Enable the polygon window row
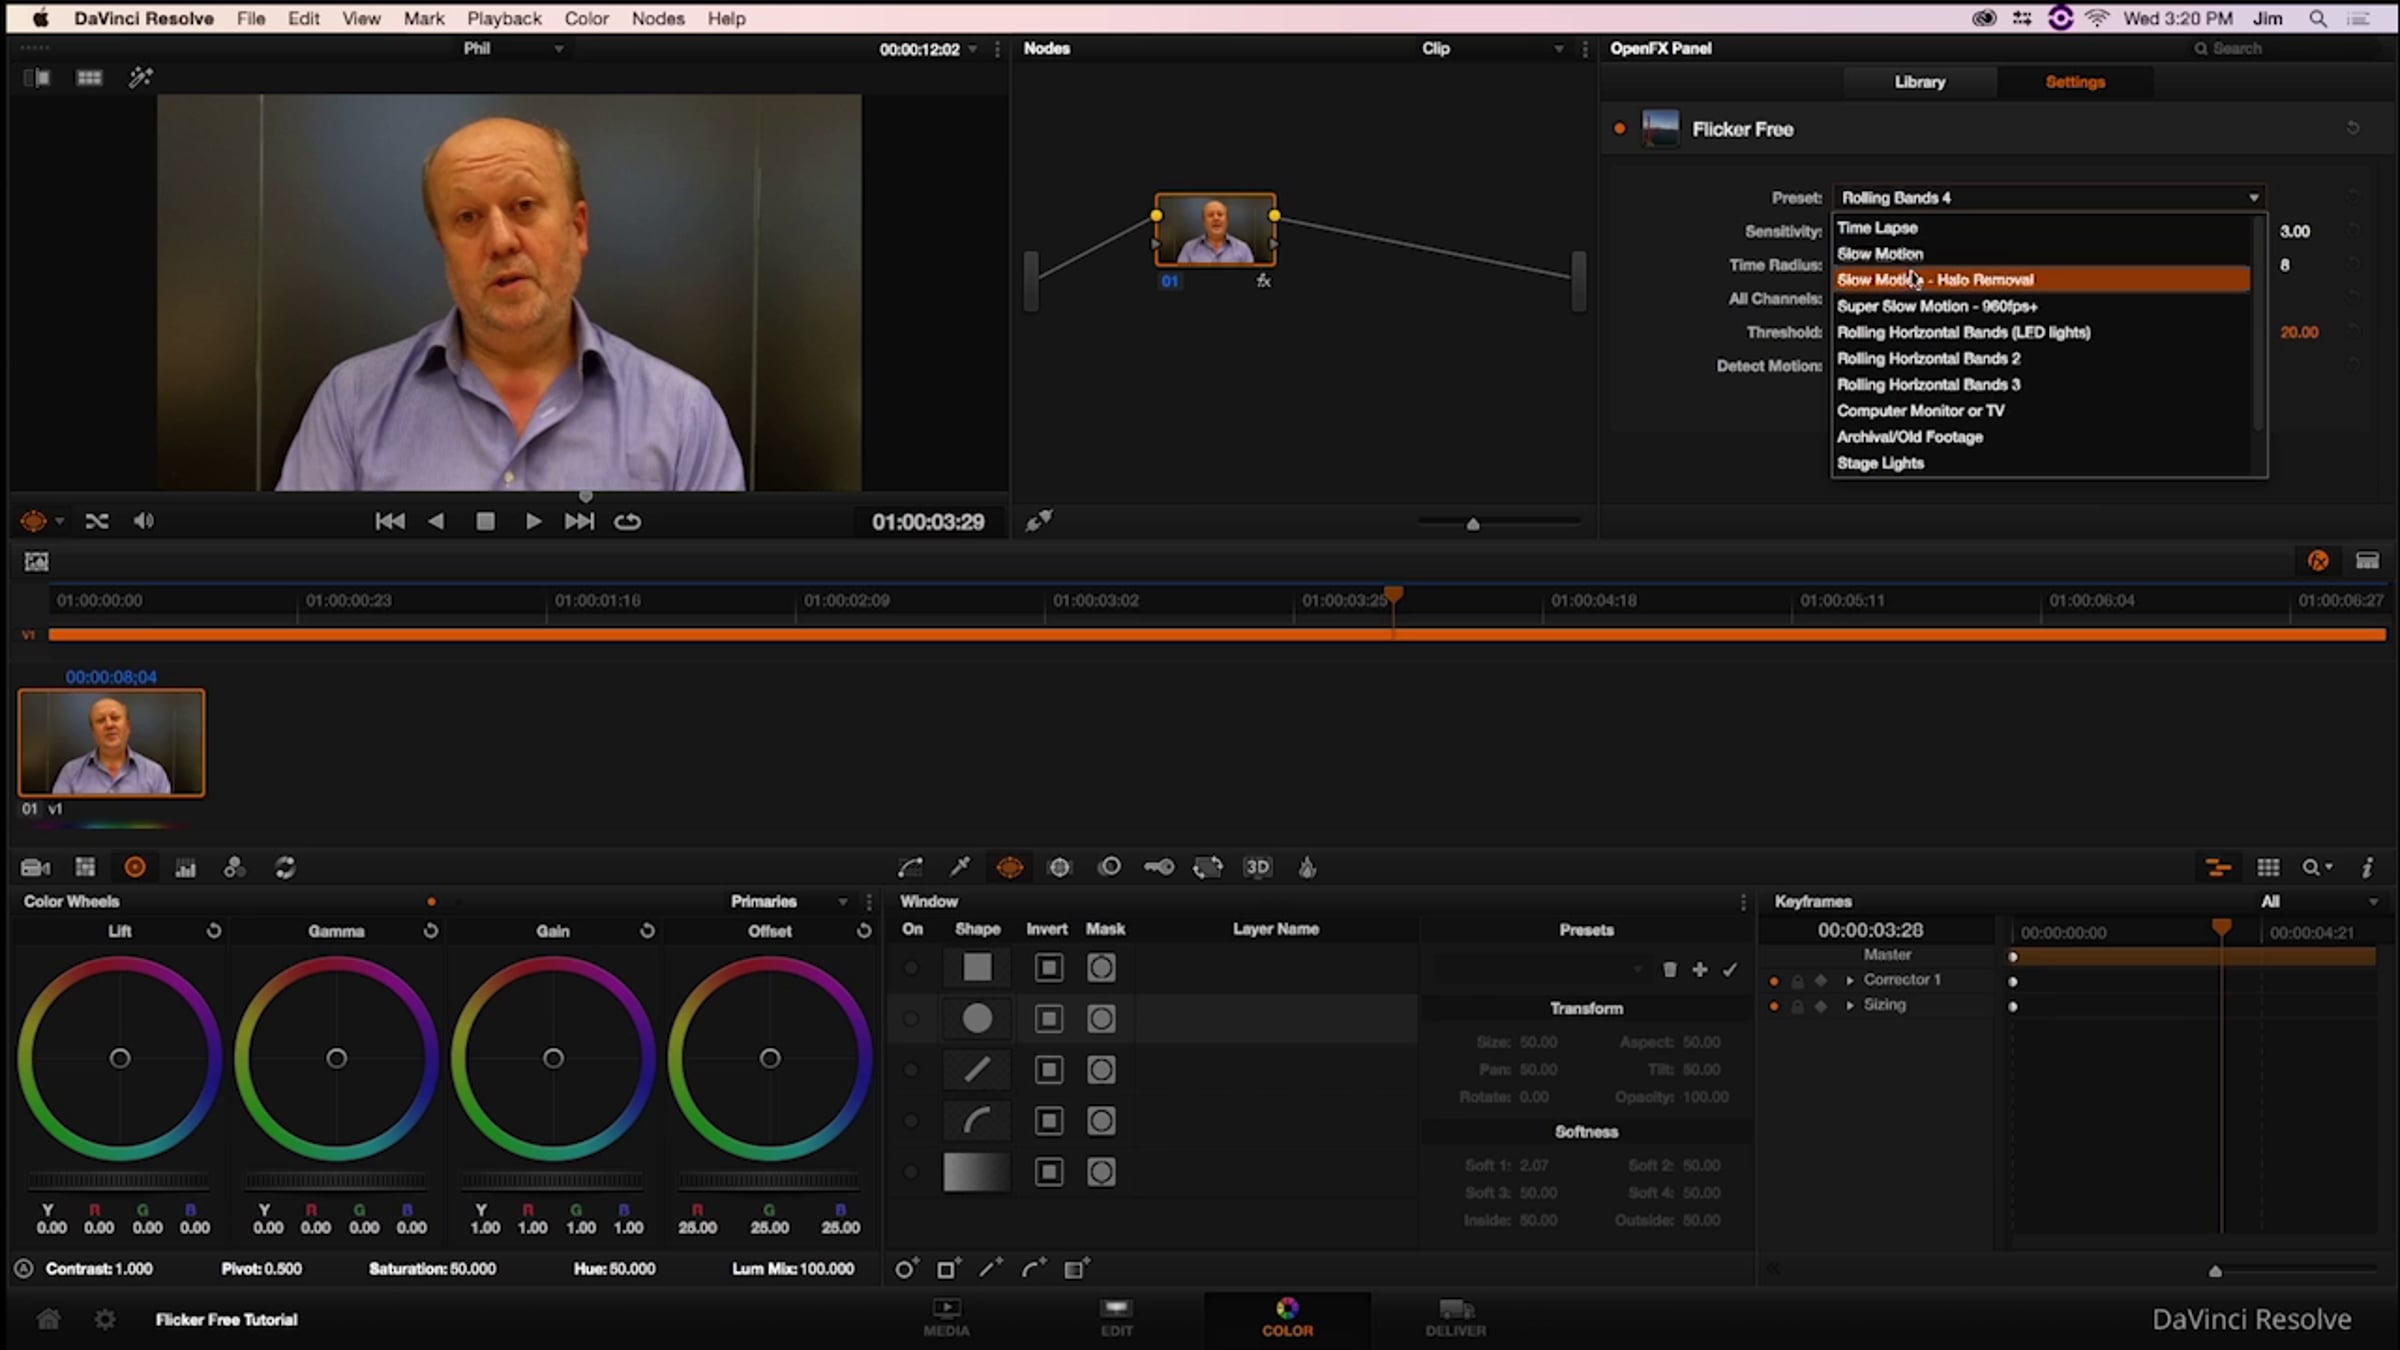Screen dimensions: 2400x1350 tap(911, 1070)
